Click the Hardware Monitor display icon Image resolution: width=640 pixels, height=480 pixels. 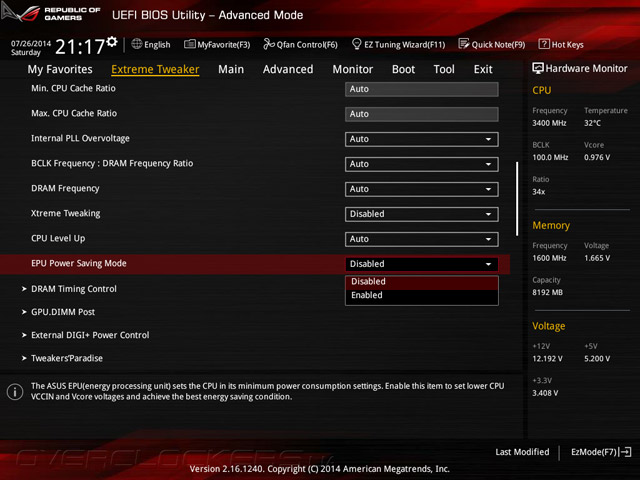(x=538, y=68)
